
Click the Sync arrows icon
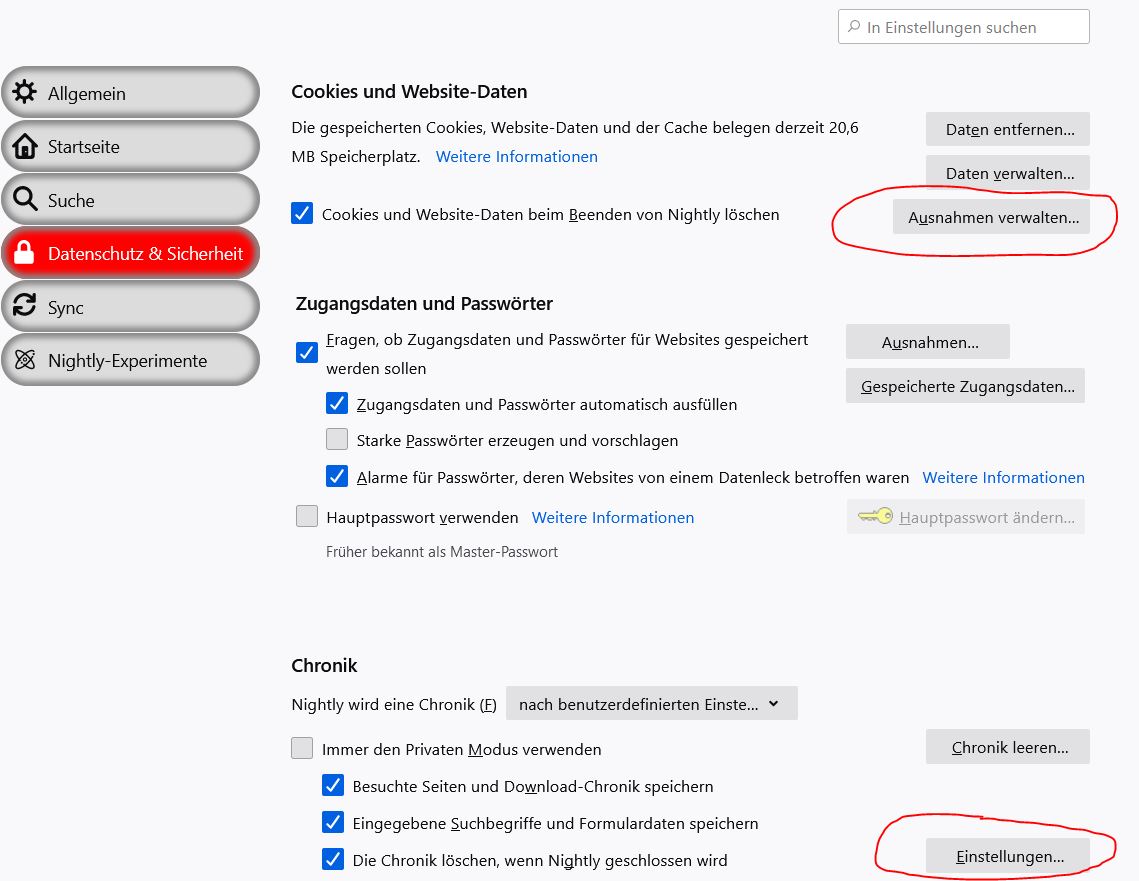pyautogui.click(x=25, y=307)
